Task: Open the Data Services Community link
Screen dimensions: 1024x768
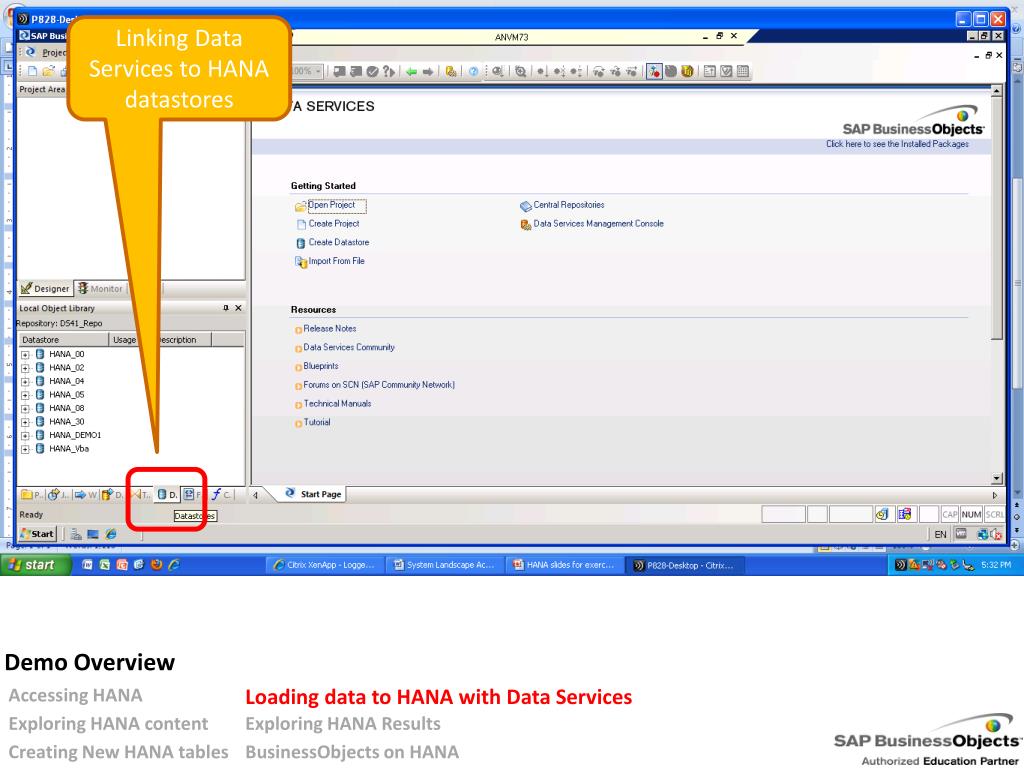Action: (349, 347)
